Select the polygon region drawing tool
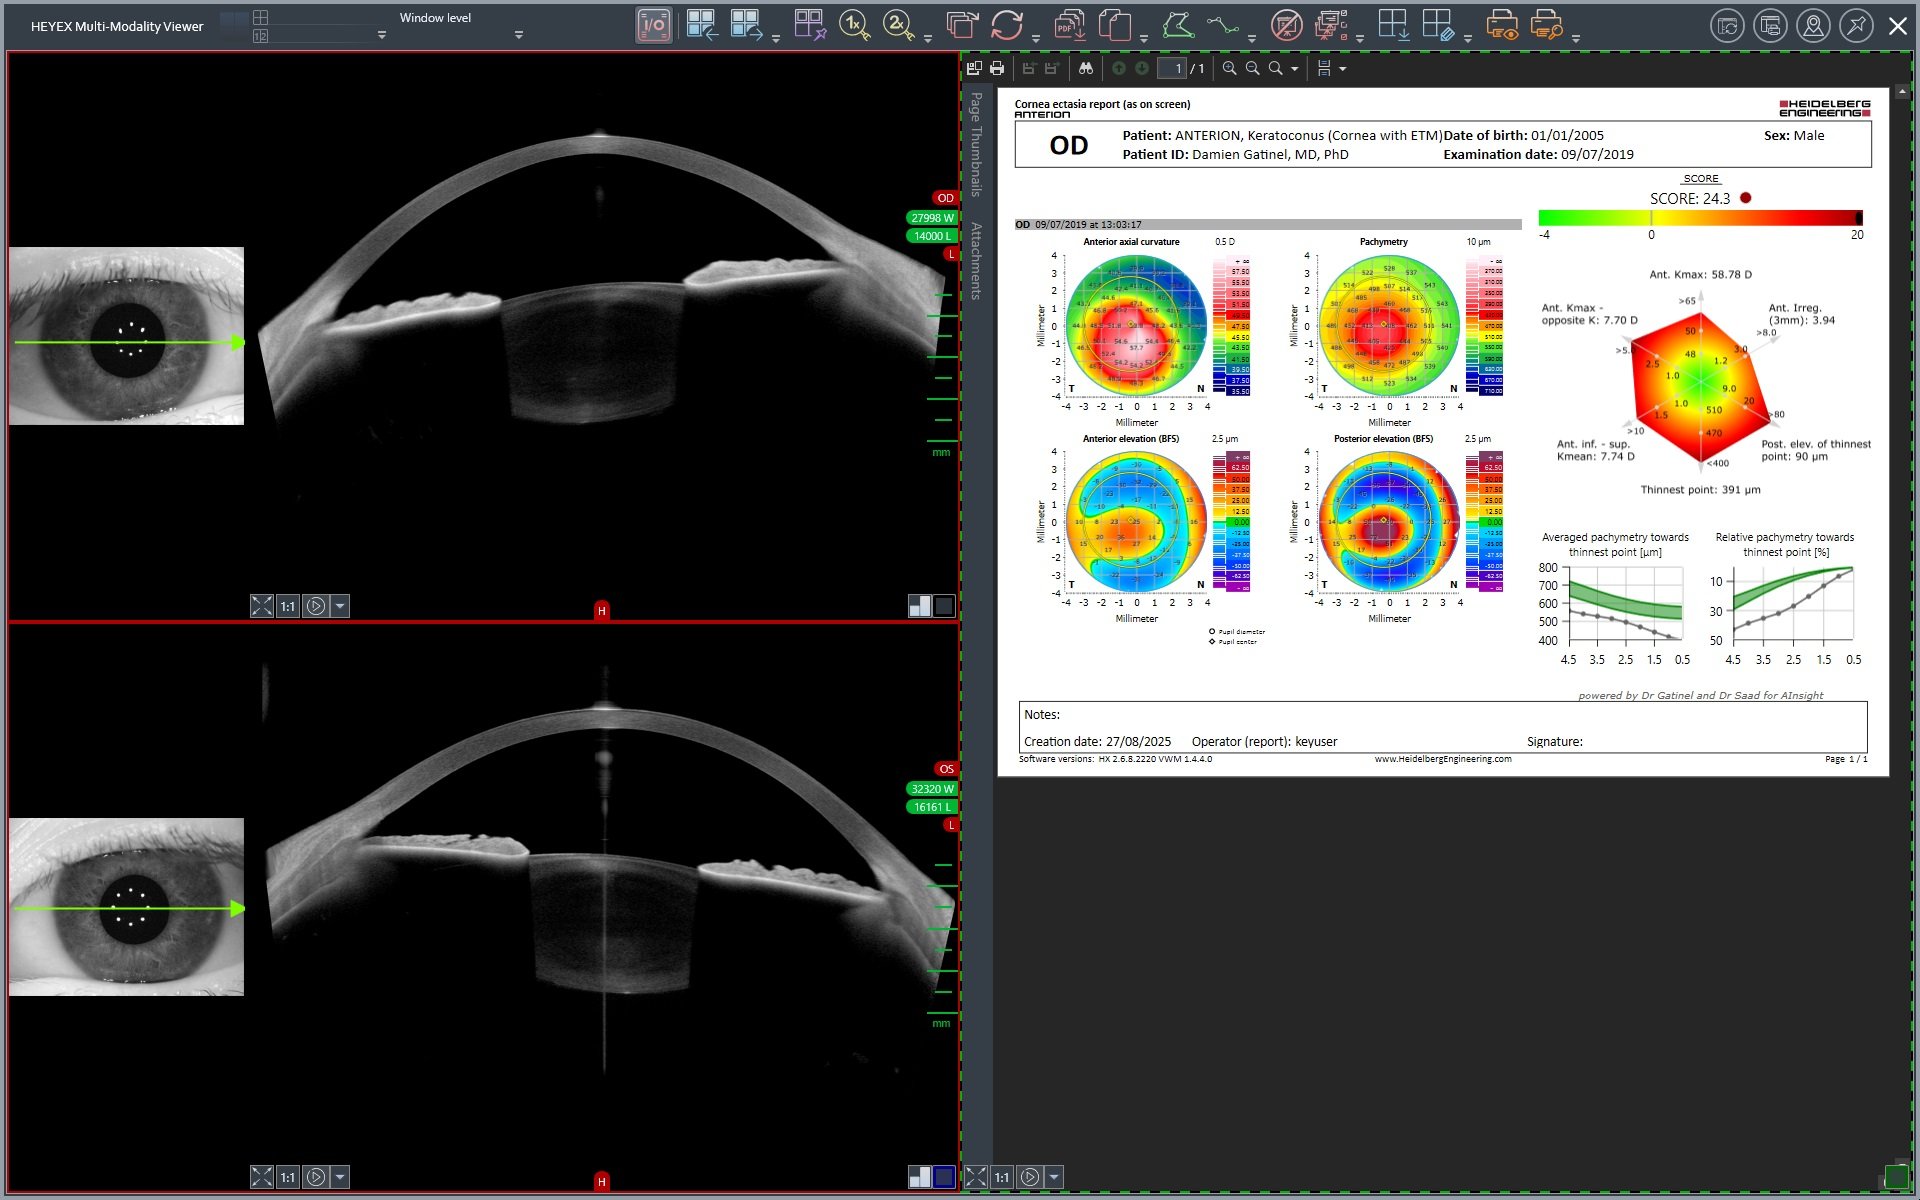 point(1178,26)
